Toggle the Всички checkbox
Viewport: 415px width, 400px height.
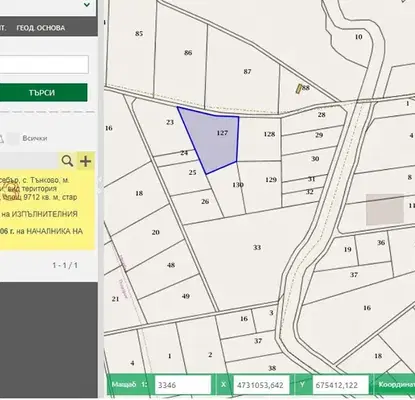coord(13,139)
